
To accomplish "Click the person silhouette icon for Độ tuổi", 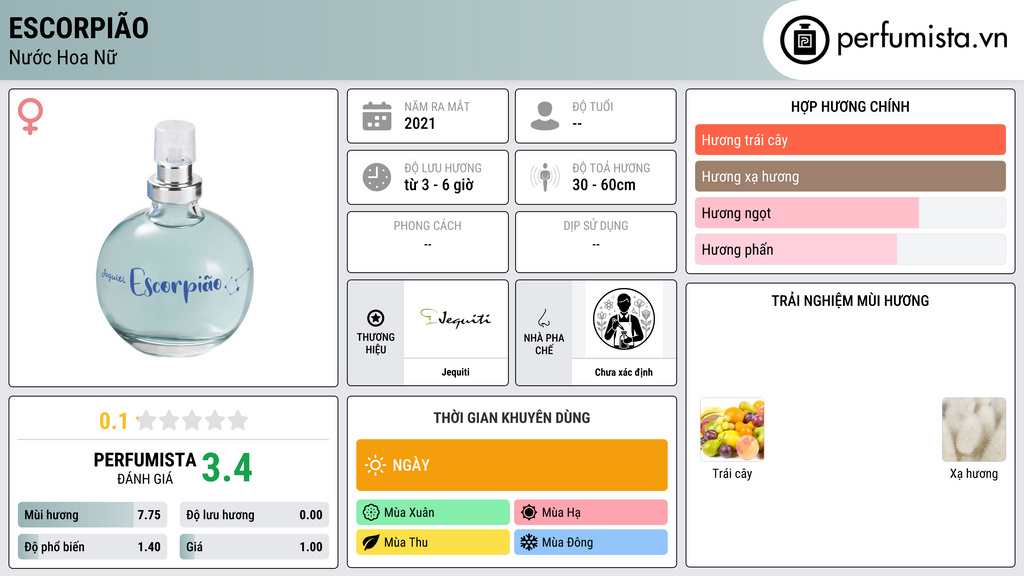I will point(545,116).
